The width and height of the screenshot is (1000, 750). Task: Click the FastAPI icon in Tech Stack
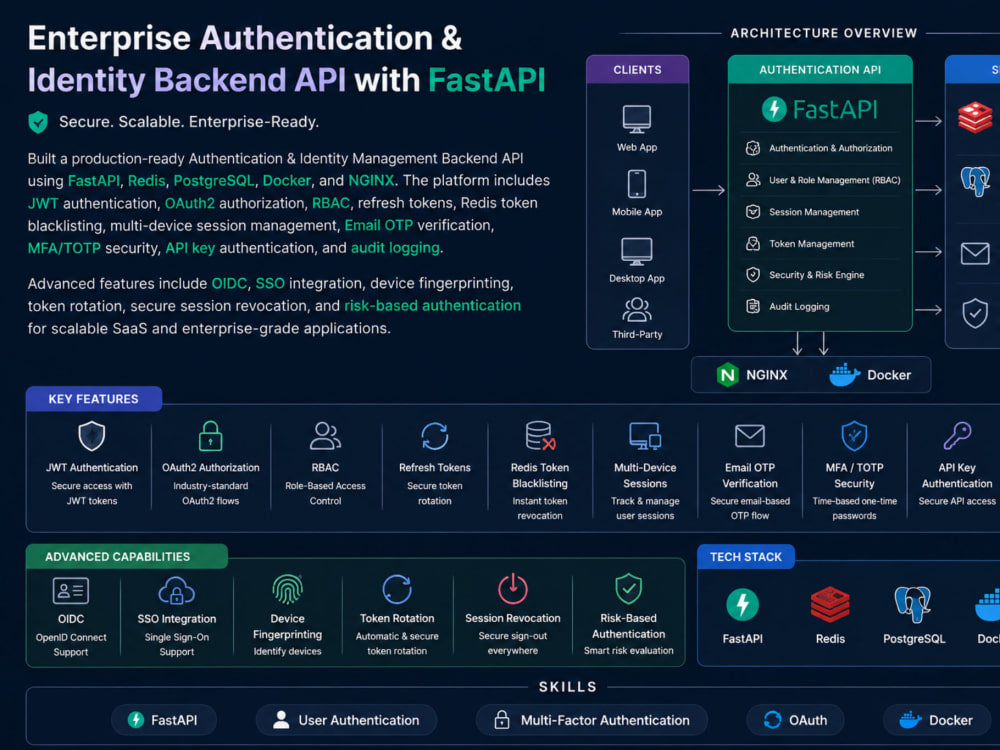pos(742,605)
